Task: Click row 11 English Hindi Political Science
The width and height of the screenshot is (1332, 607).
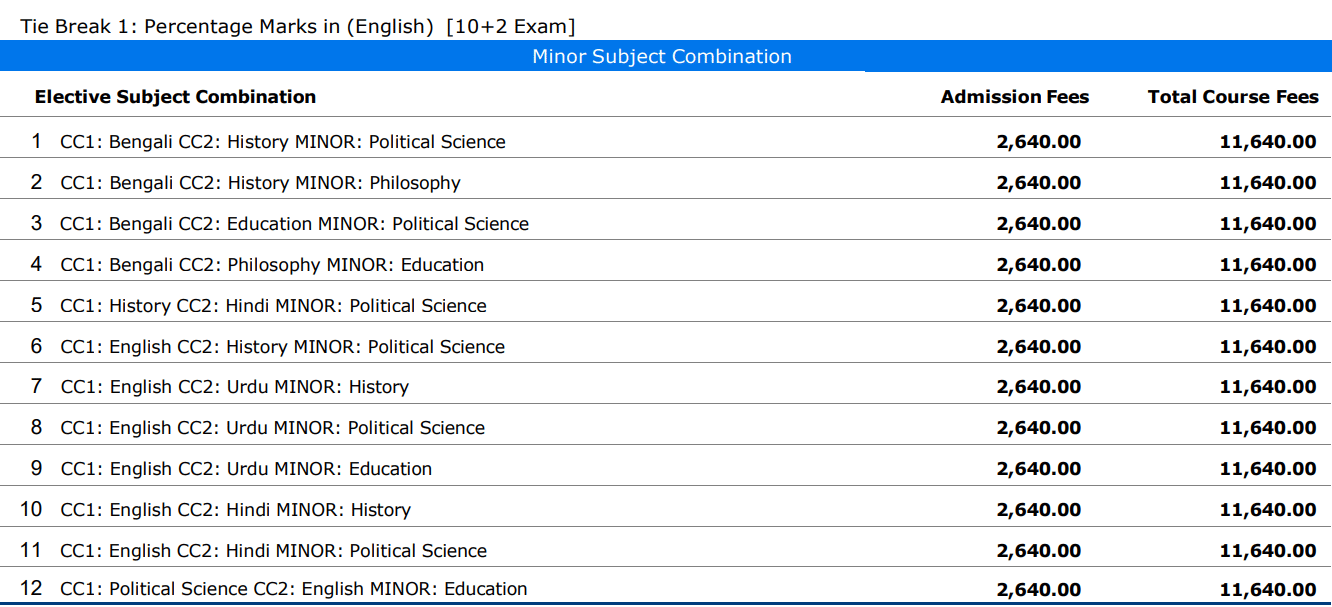Action: pos(273,551)
